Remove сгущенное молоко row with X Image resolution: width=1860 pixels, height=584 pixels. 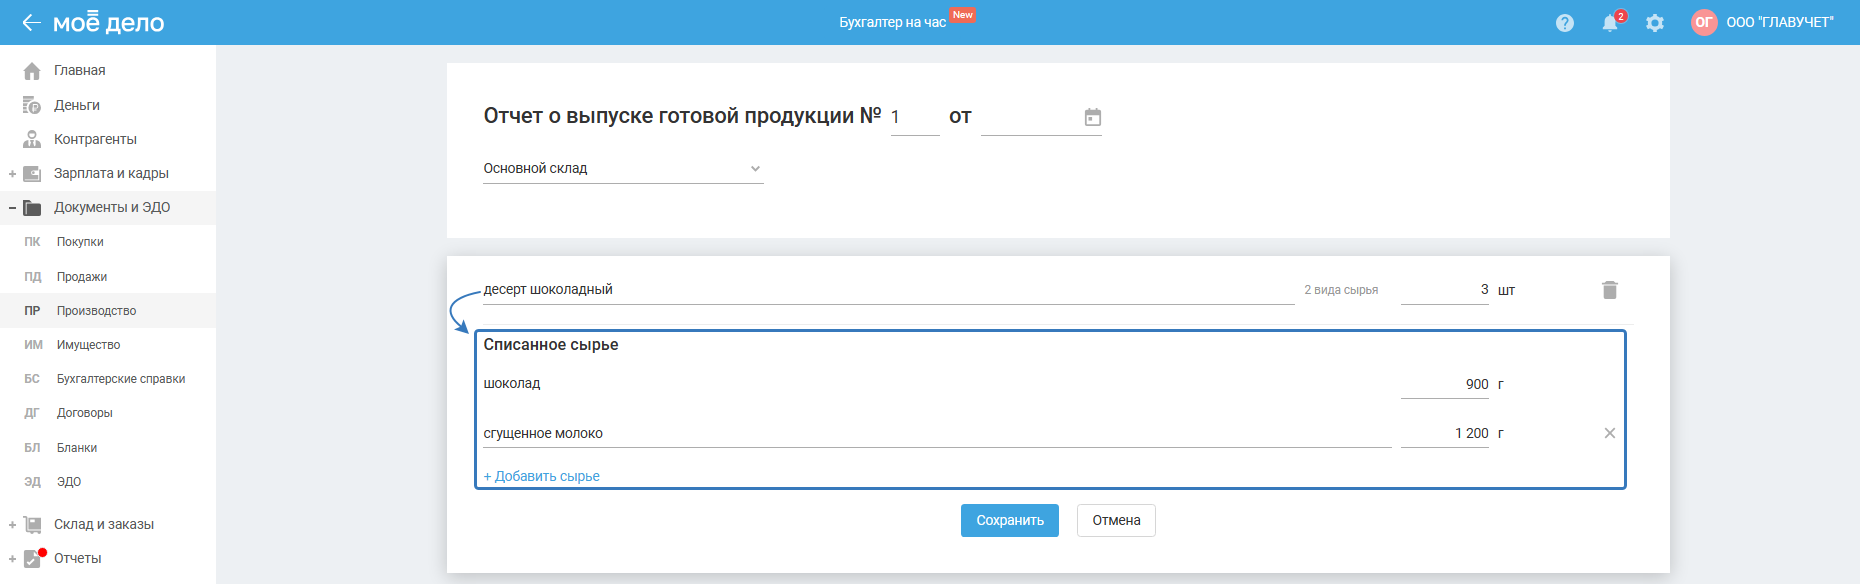pyautogui.click(x=1610, y=433)
